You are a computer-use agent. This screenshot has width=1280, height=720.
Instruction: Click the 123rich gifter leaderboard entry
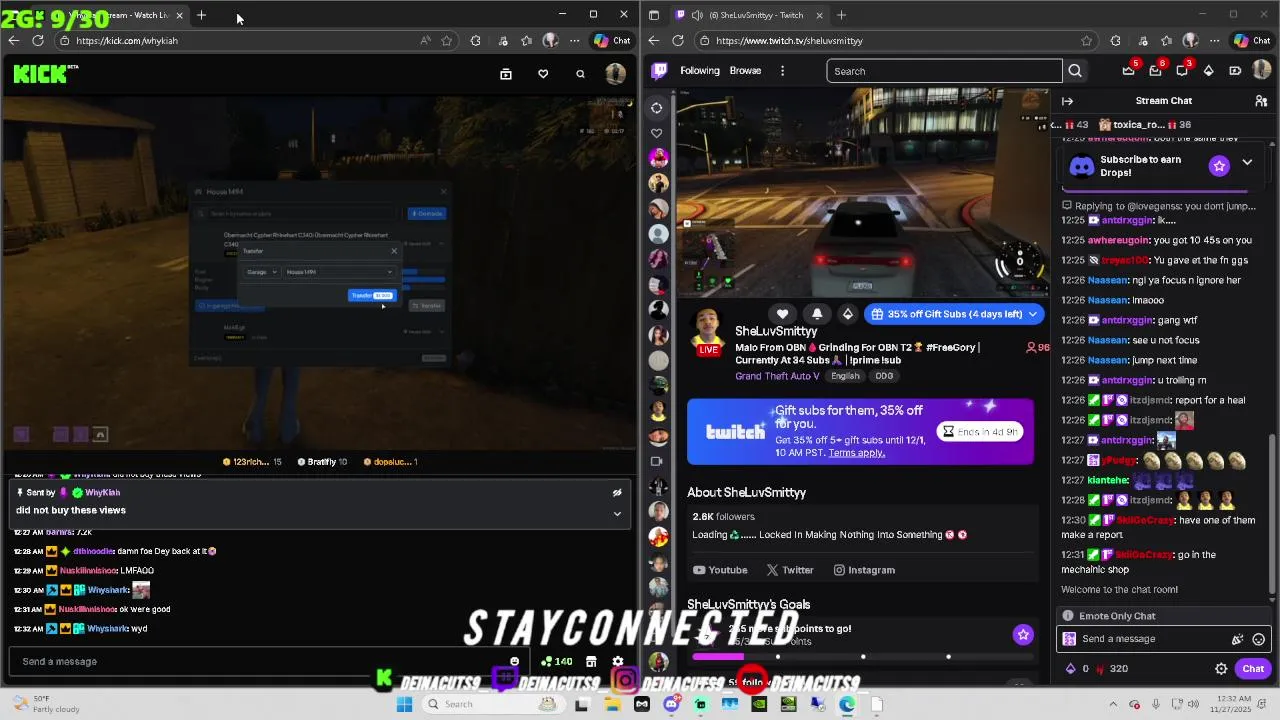click(252, 462)
